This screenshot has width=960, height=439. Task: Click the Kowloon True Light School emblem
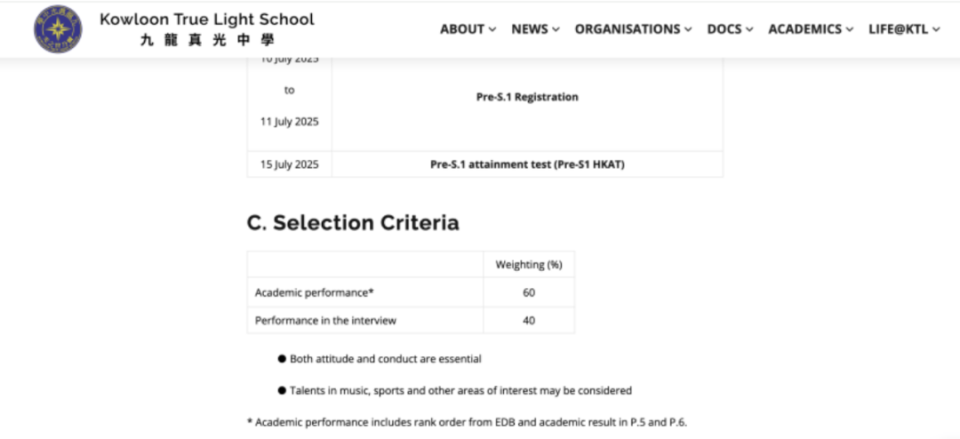point(58,29)
